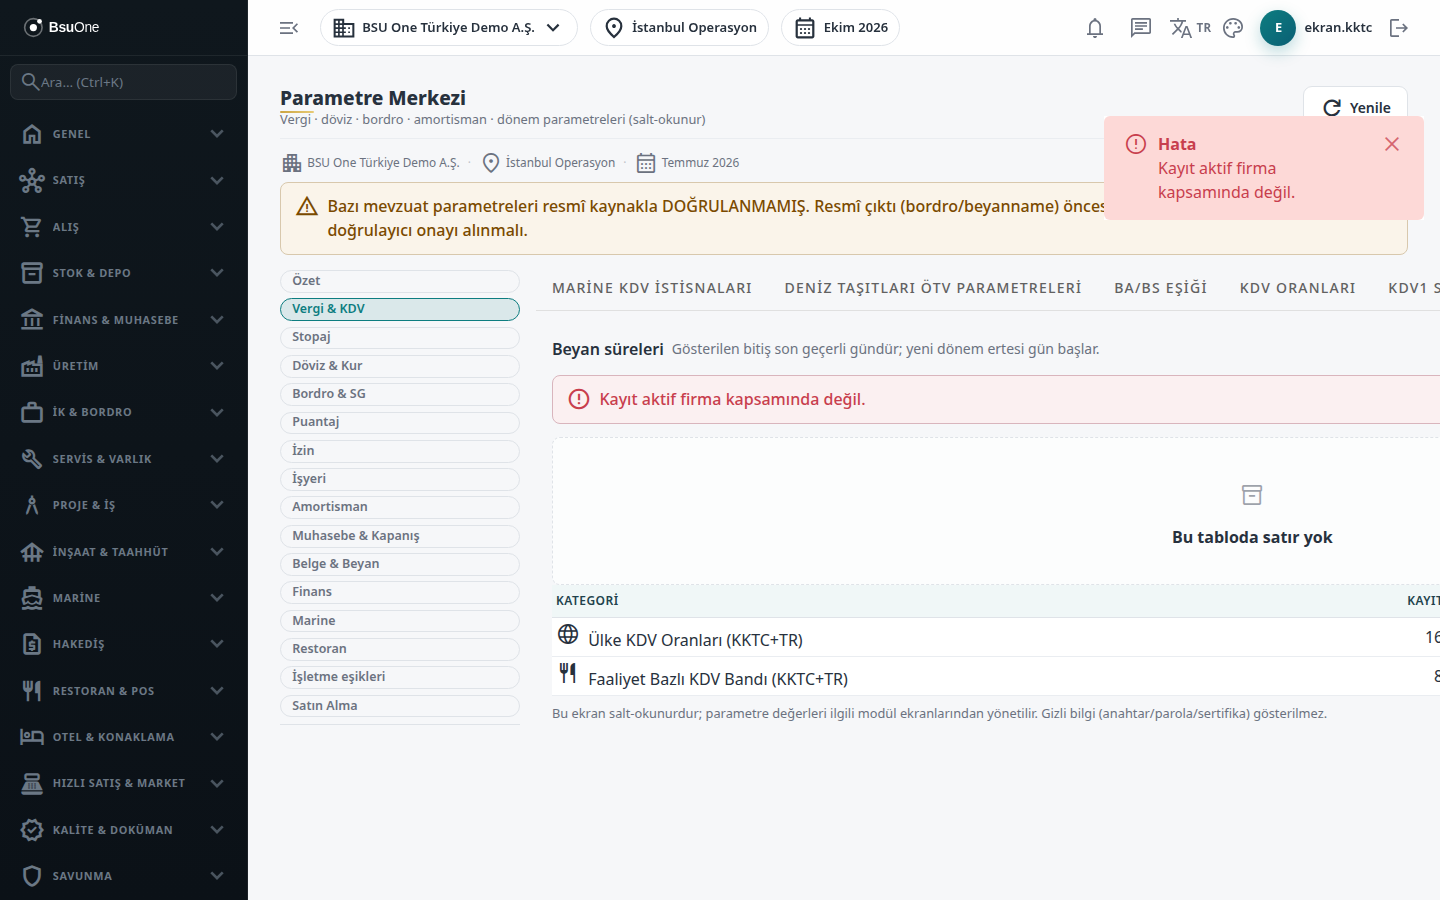Click the Alış shopping cart icon
Screen dimensions: 1440x900
click(32, 227)
